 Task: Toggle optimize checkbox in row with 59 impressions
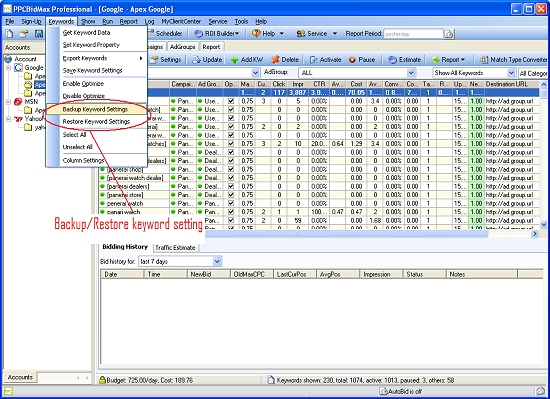(x=230, y=221)
